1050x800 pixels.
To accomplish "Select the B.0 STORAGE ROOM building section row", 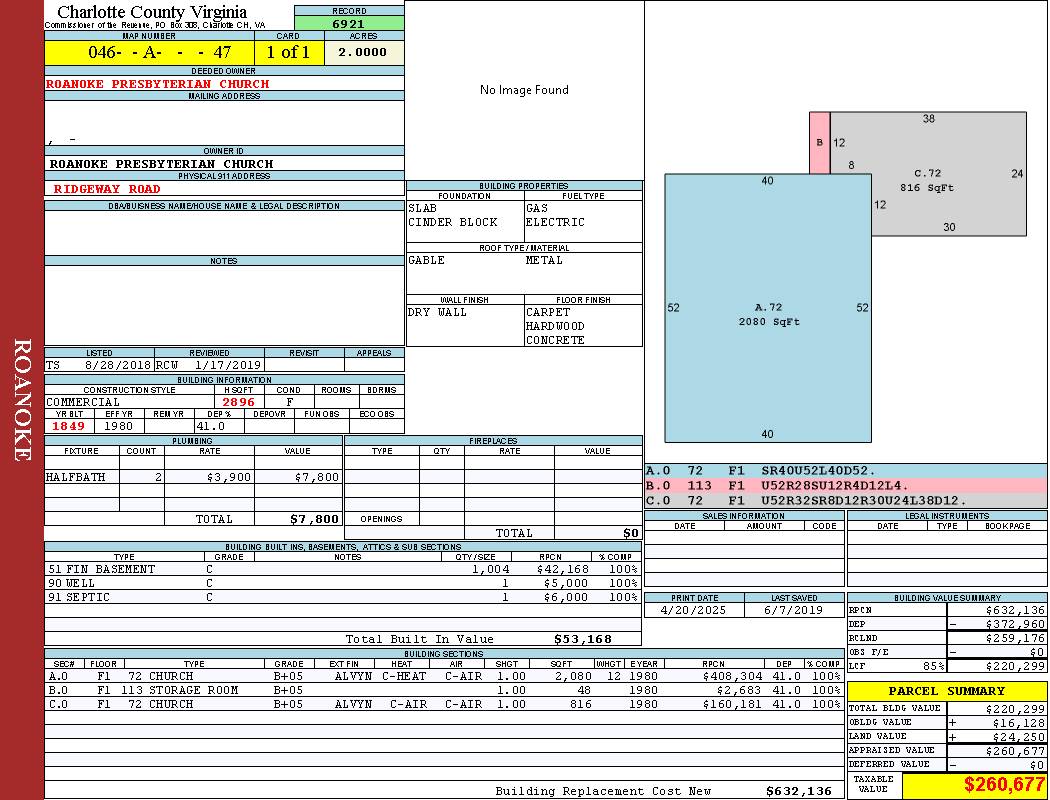I will point(443,690).
